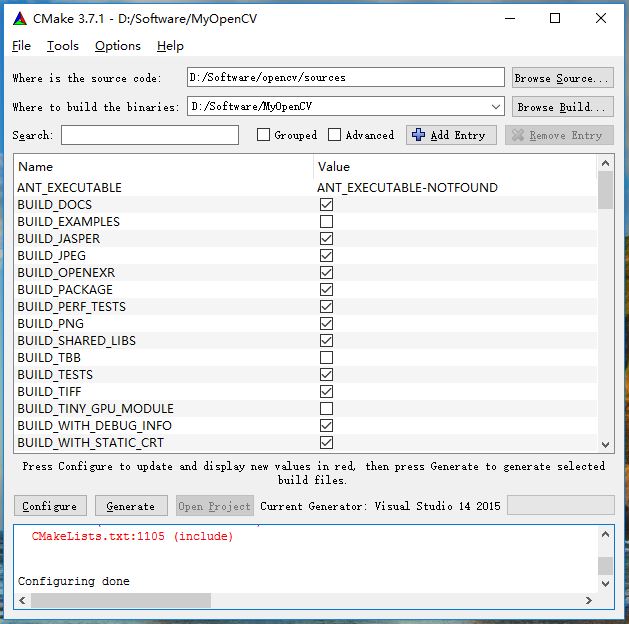Image resolution: width=629 pixels, height=624 pixels.
Task: Click the Search input field
Action: click(x=150, y=135)
